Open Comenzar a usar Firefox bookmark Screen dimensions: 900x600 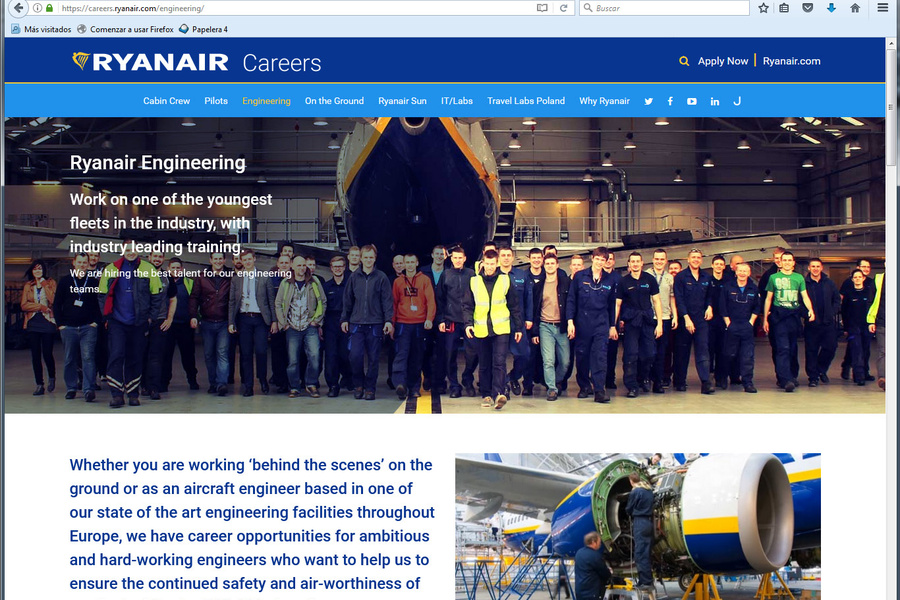(125, 29)
